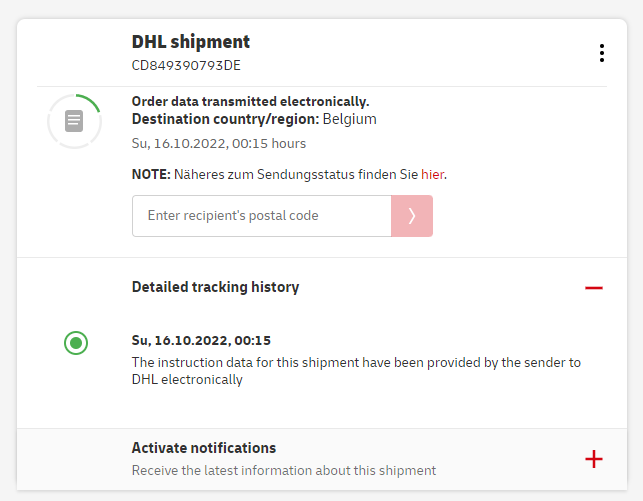Click the green arc of the progress ring
This screenshot has height=501, width=643.
pyautogui.click(x=91, y=100)
